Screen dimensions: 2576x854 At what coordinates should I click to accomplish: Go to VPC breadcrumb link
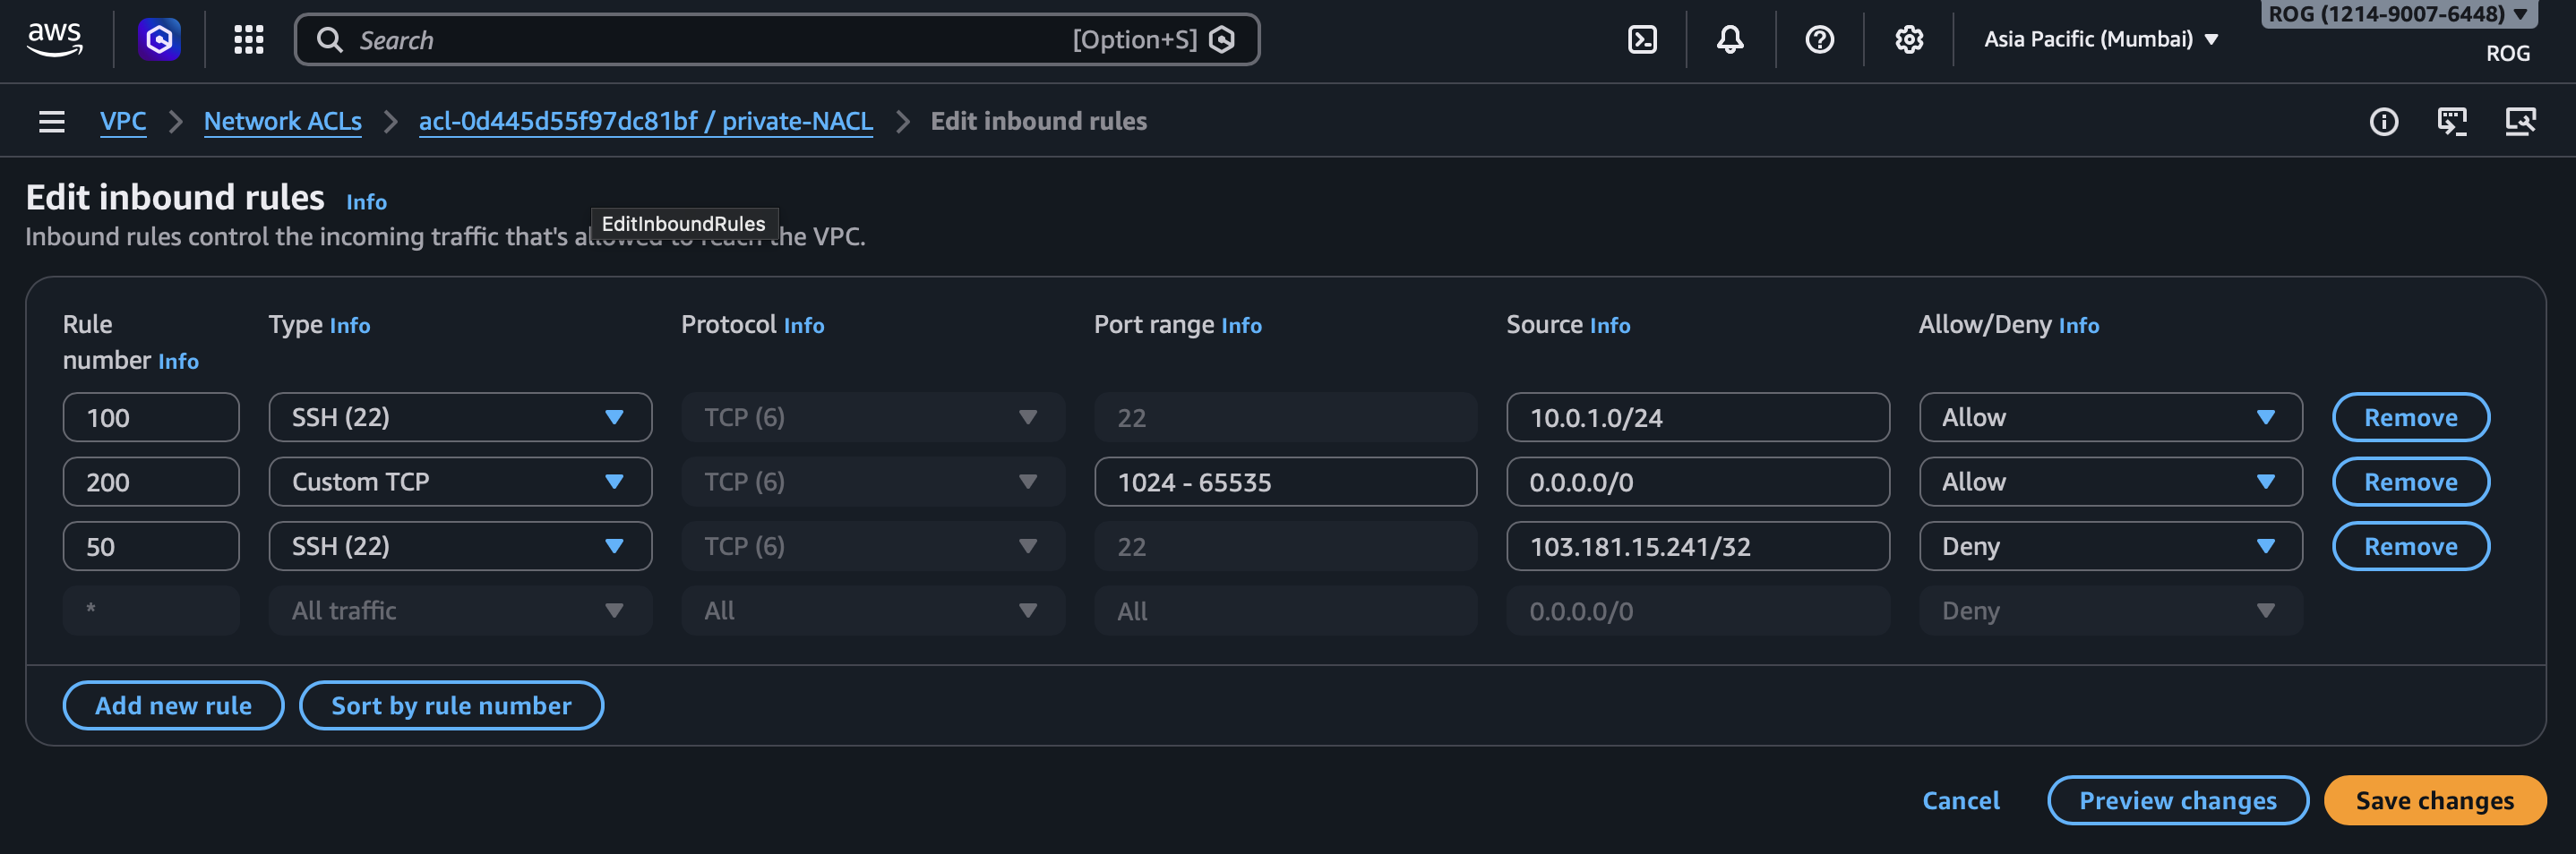(123, 122)
